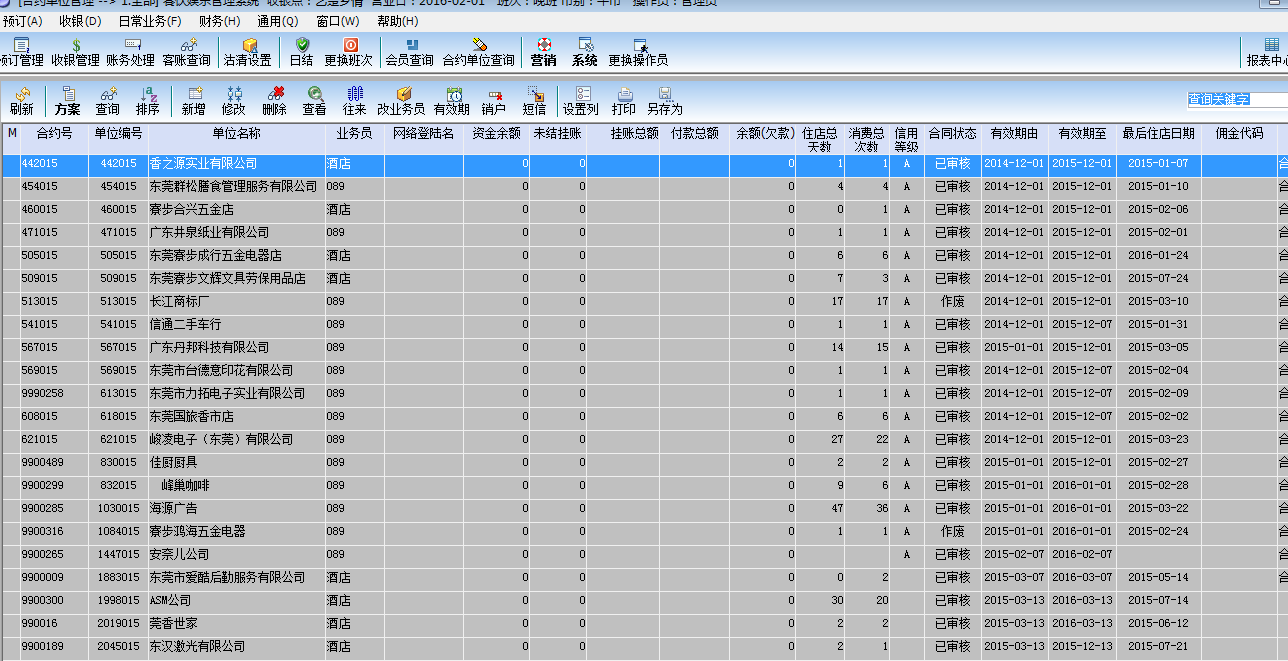Open the 帮助(H) menu
The height and width of the screenshot is (661, 1288).
(x=398, y=21)
